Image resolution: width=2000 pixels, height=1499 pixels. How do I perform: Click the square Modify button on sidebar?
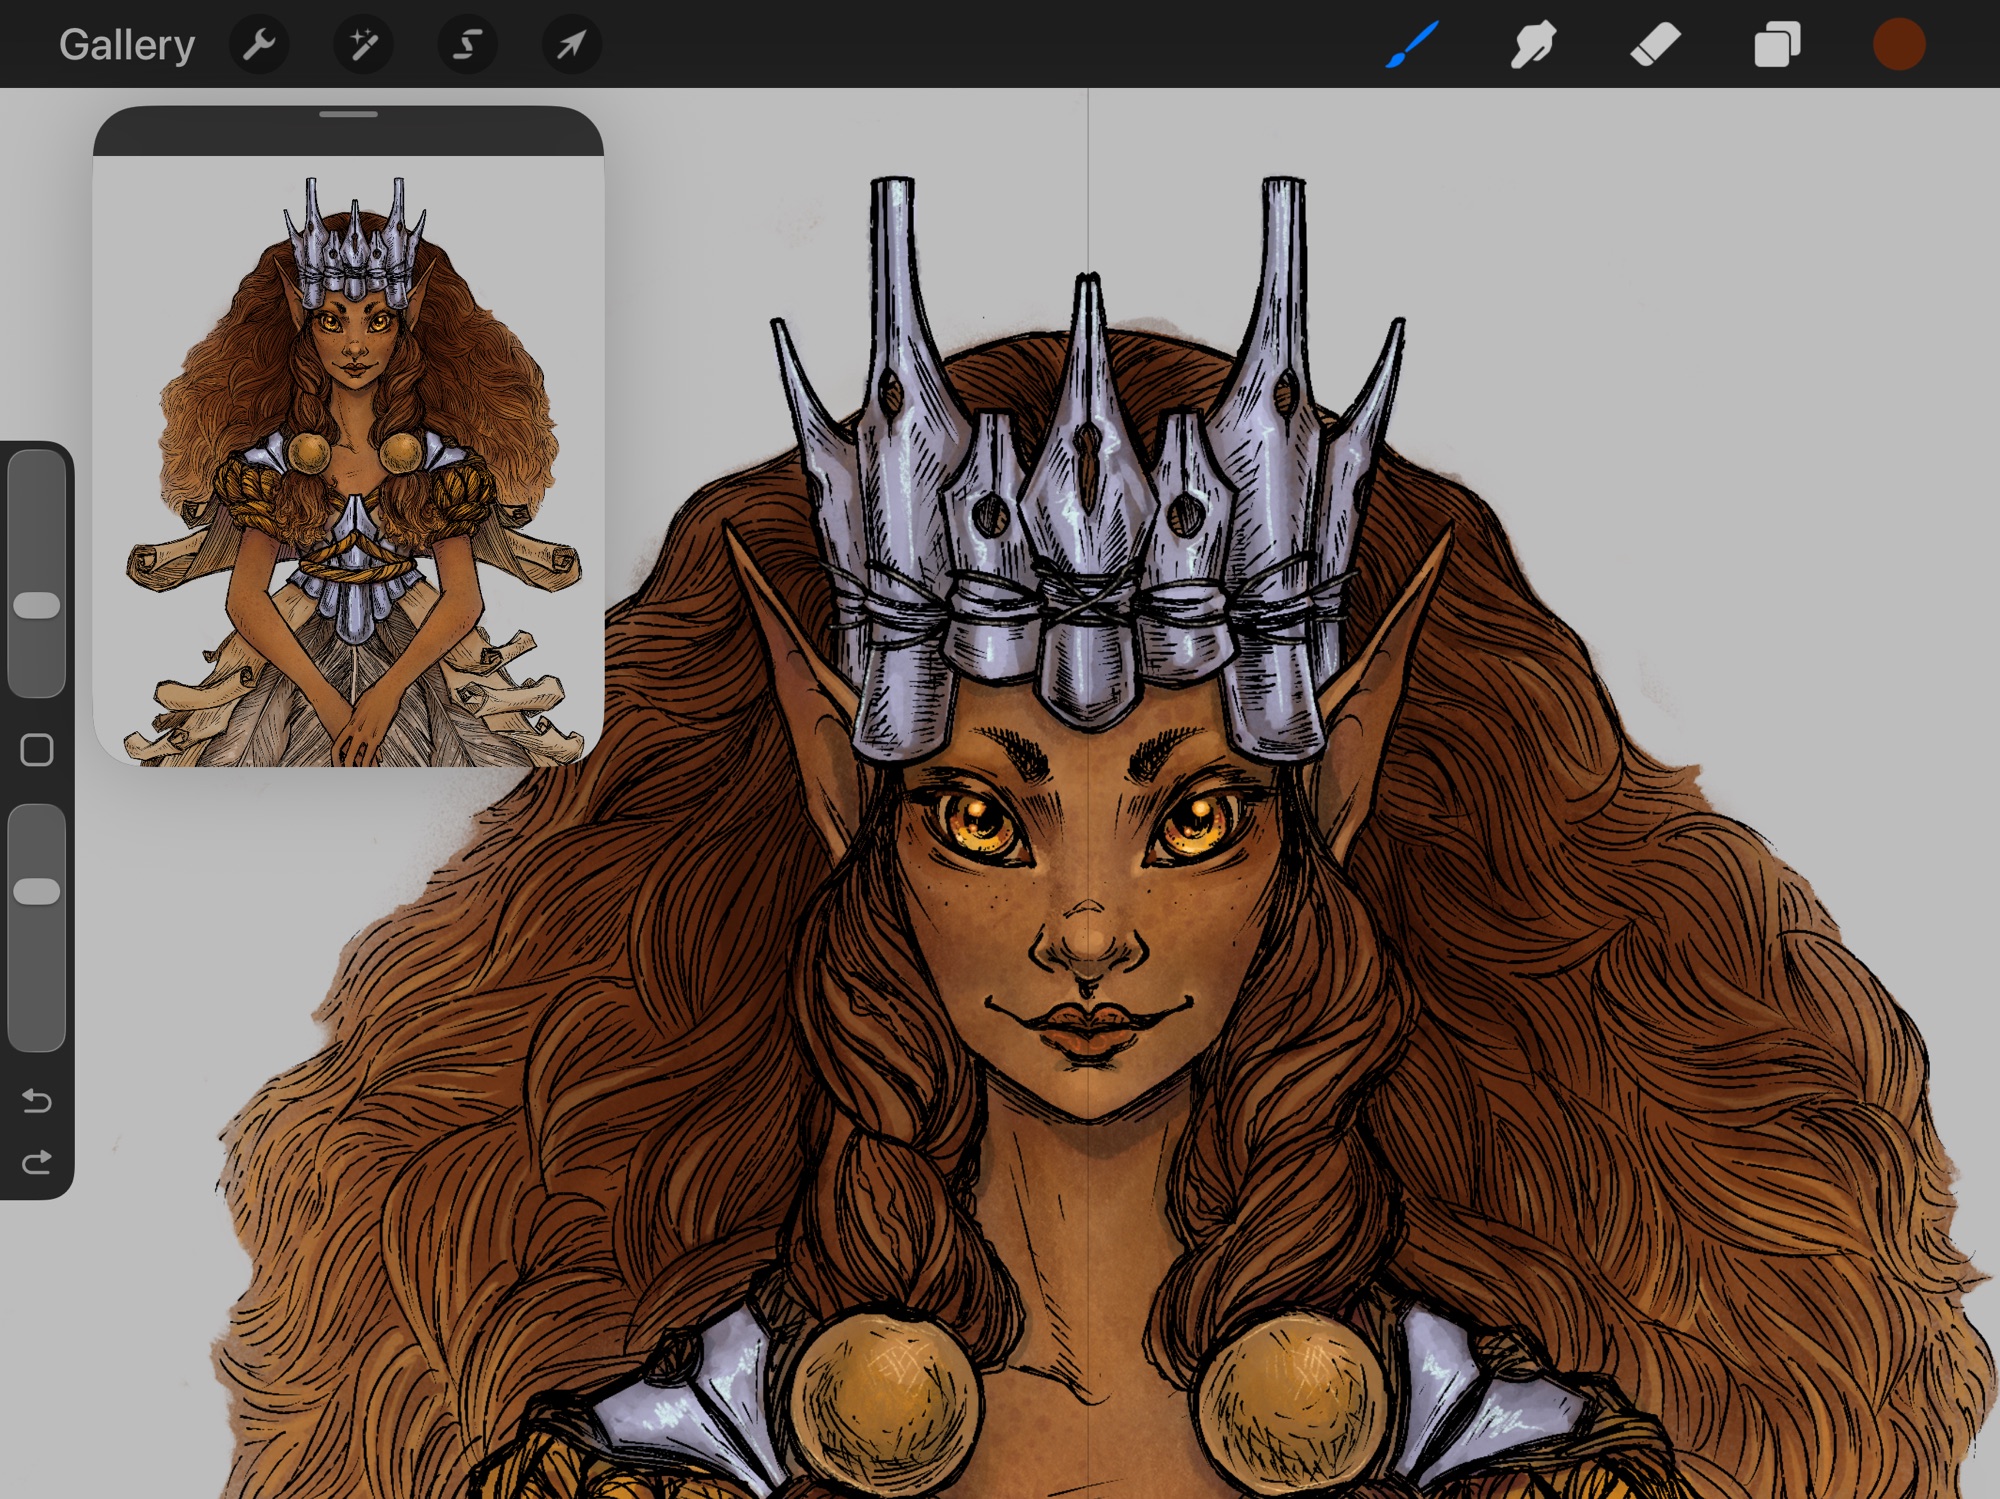(x=37, y=749)
